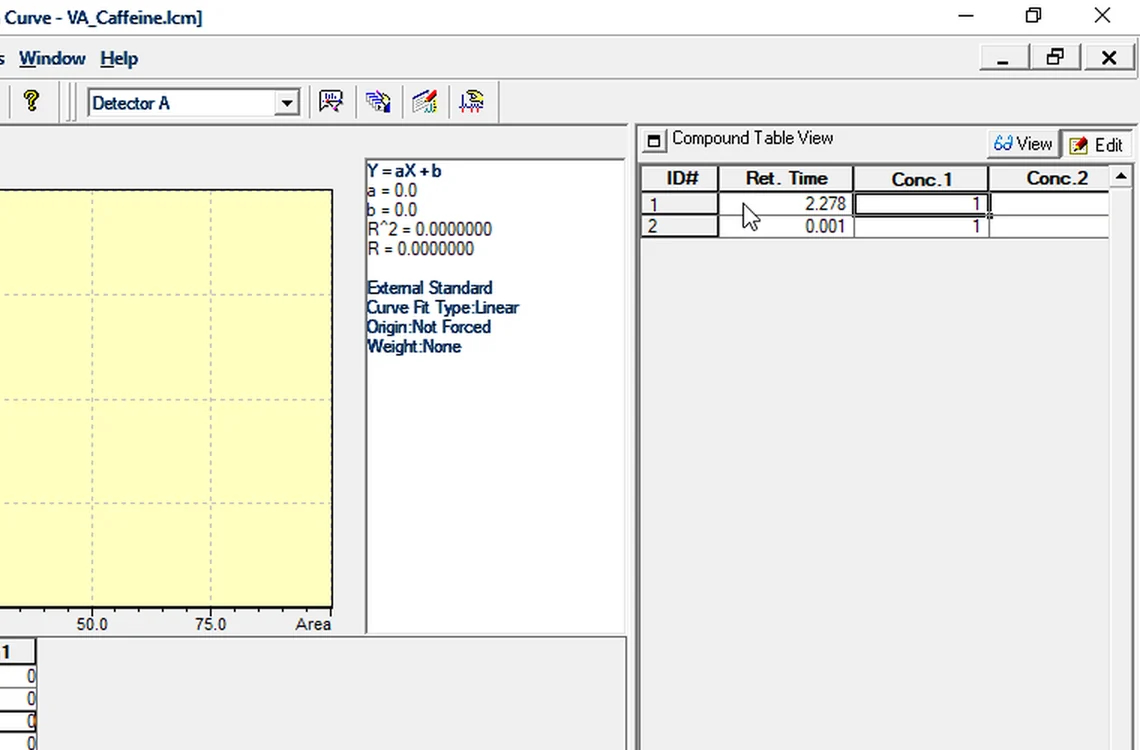Switch Compound Table to View mode
The image size is (1140, 750).
click(x=1023, y=144)
